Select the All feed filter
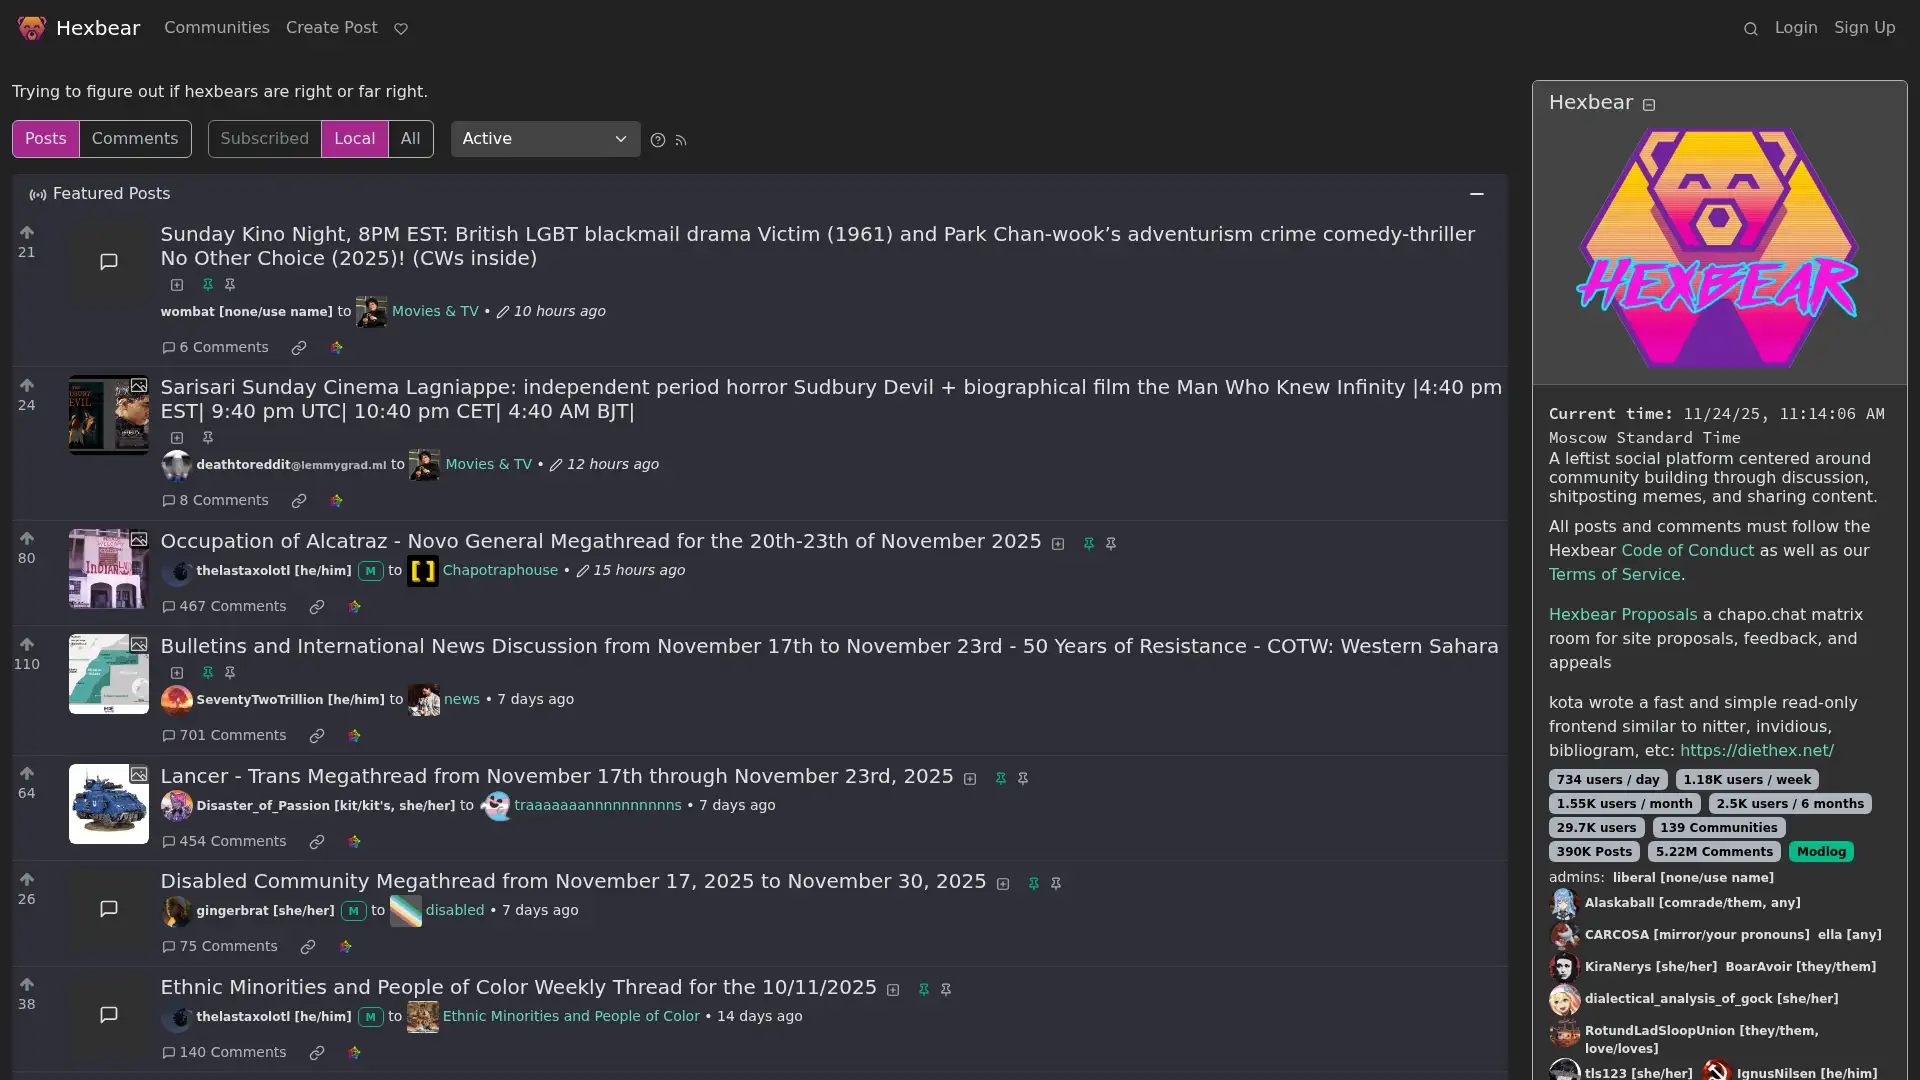The image size is (1920, 1080). click(x=411, y=138)
